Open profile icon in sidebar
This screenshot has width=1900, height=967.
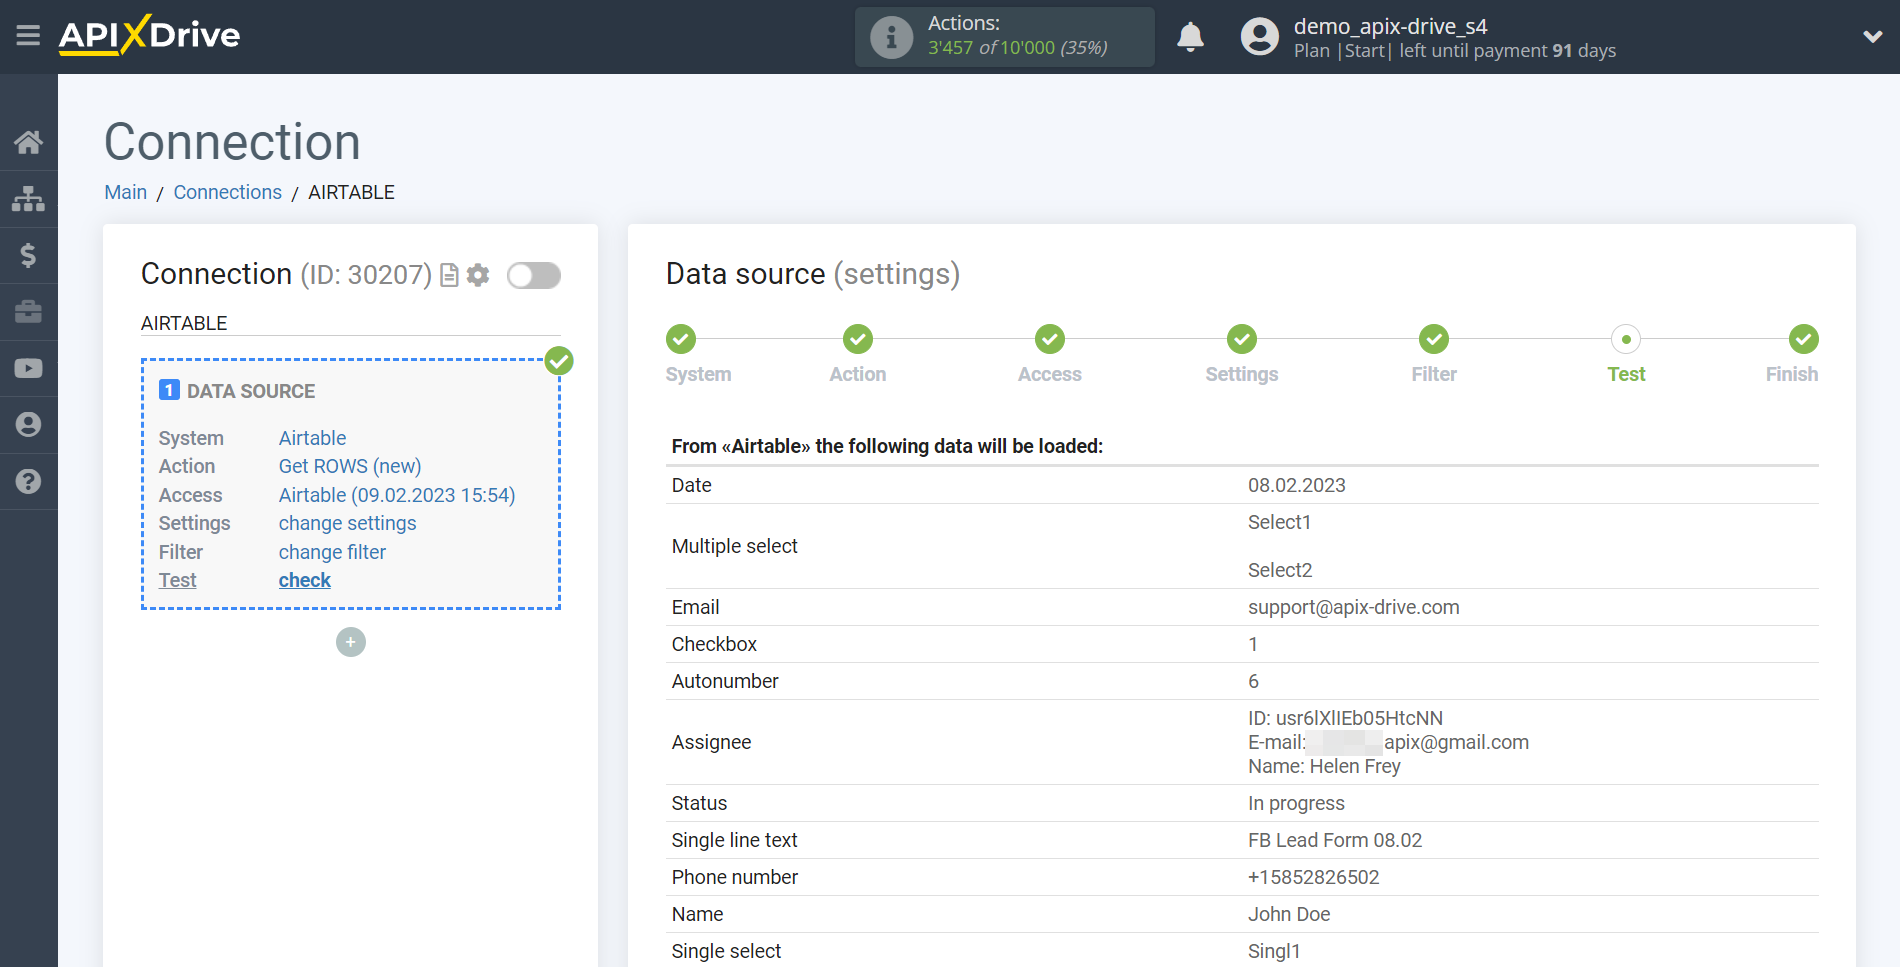28,425
